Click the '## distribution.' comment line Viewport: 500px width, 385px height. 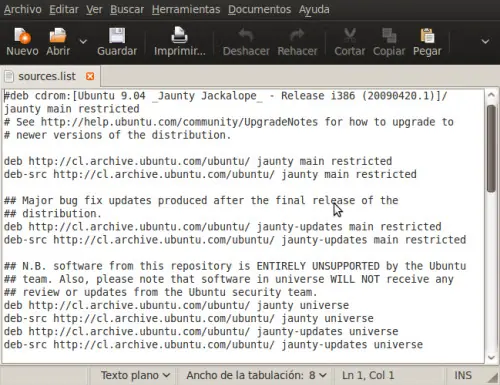point(53,214)
